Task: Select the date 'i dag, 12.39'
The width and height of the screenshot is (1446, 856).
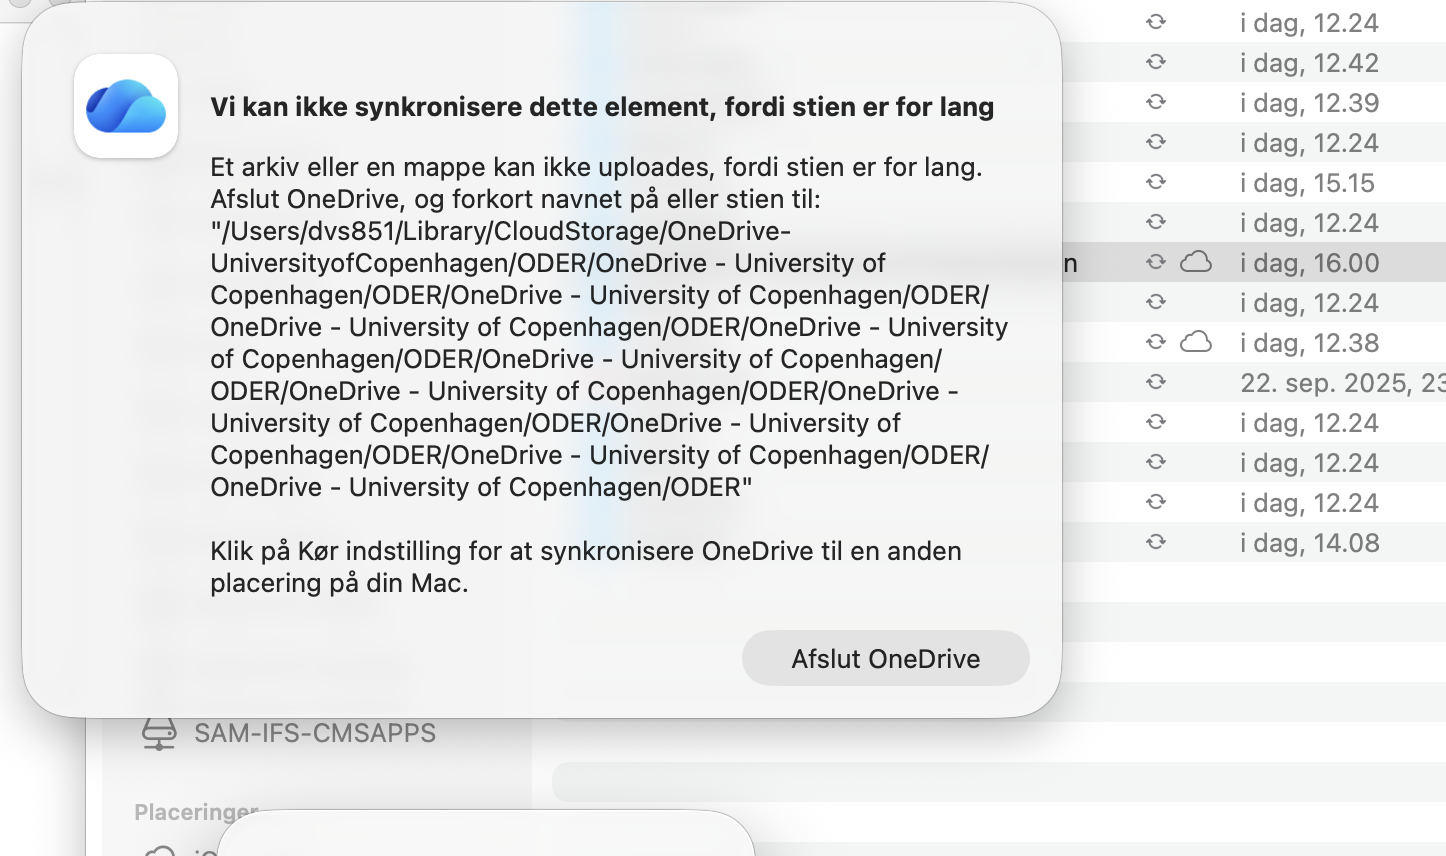Action: [x=1309, y=103]
